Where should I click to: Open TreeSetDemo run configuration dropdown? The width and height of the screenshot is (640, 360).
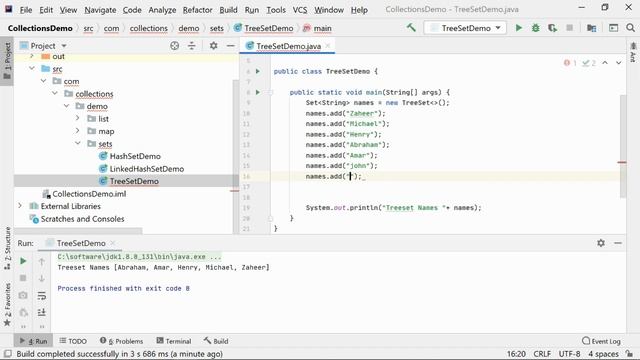465,28
